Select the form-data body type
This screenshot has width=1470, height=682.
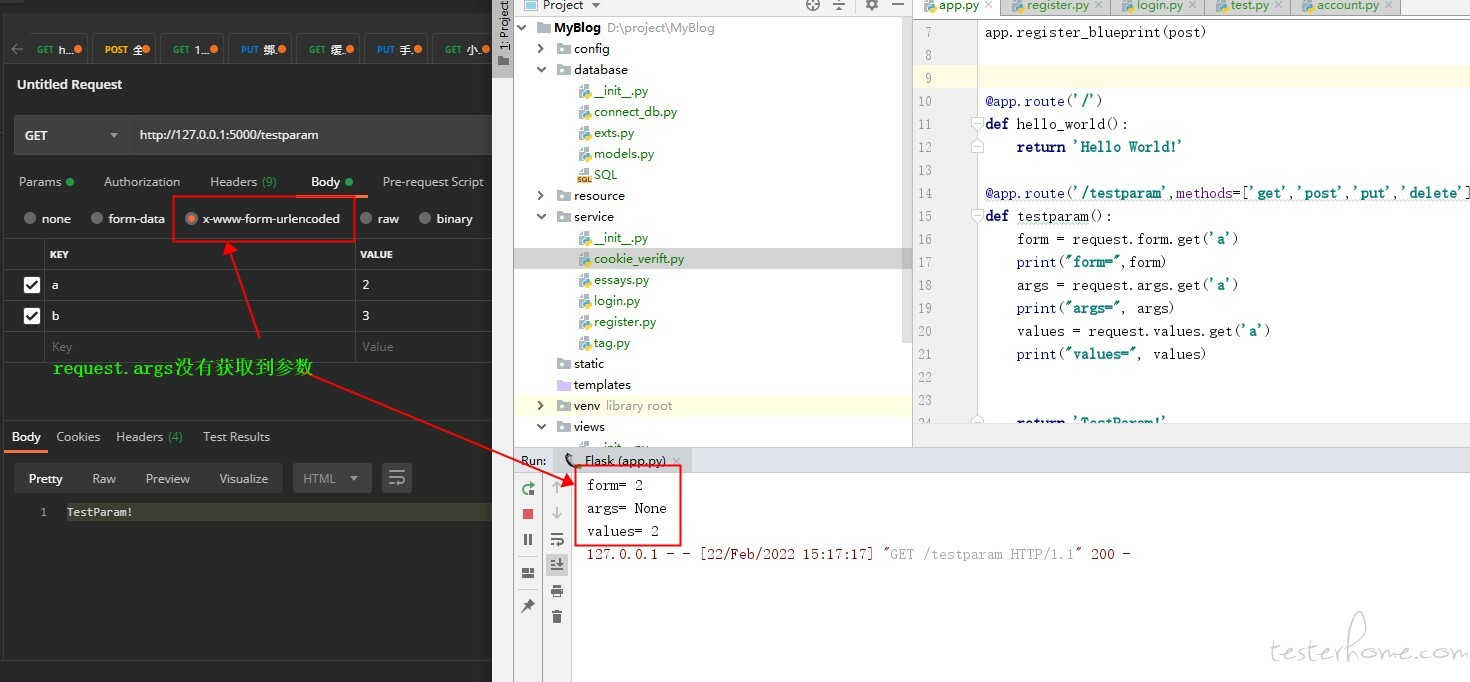click(128, 218)
